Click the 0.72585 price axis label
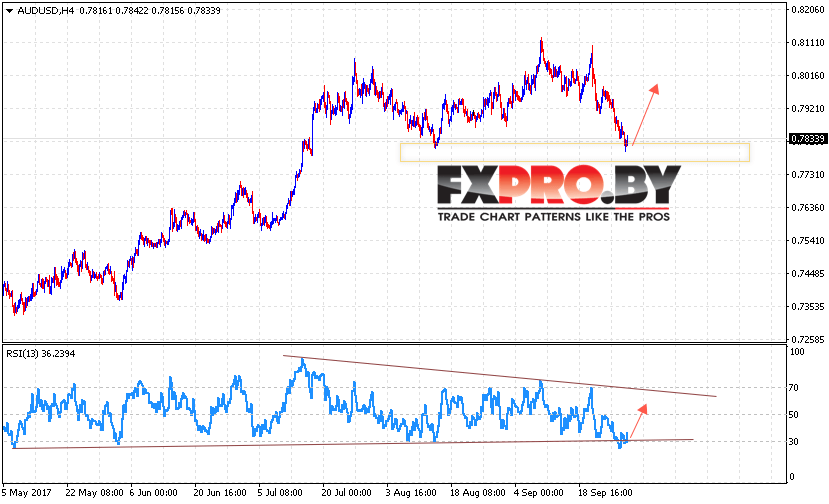This screenshot has width=829, height=504. click(x=808, y=340)
